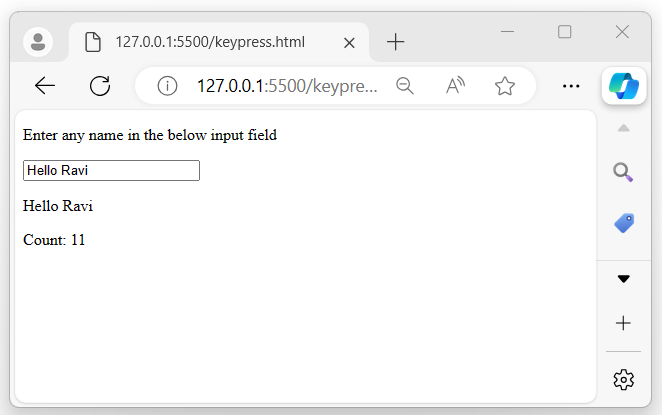Screen dimensions: 662x415
Task: Open the Copilot sidebar icon
Action: [623, 86]
